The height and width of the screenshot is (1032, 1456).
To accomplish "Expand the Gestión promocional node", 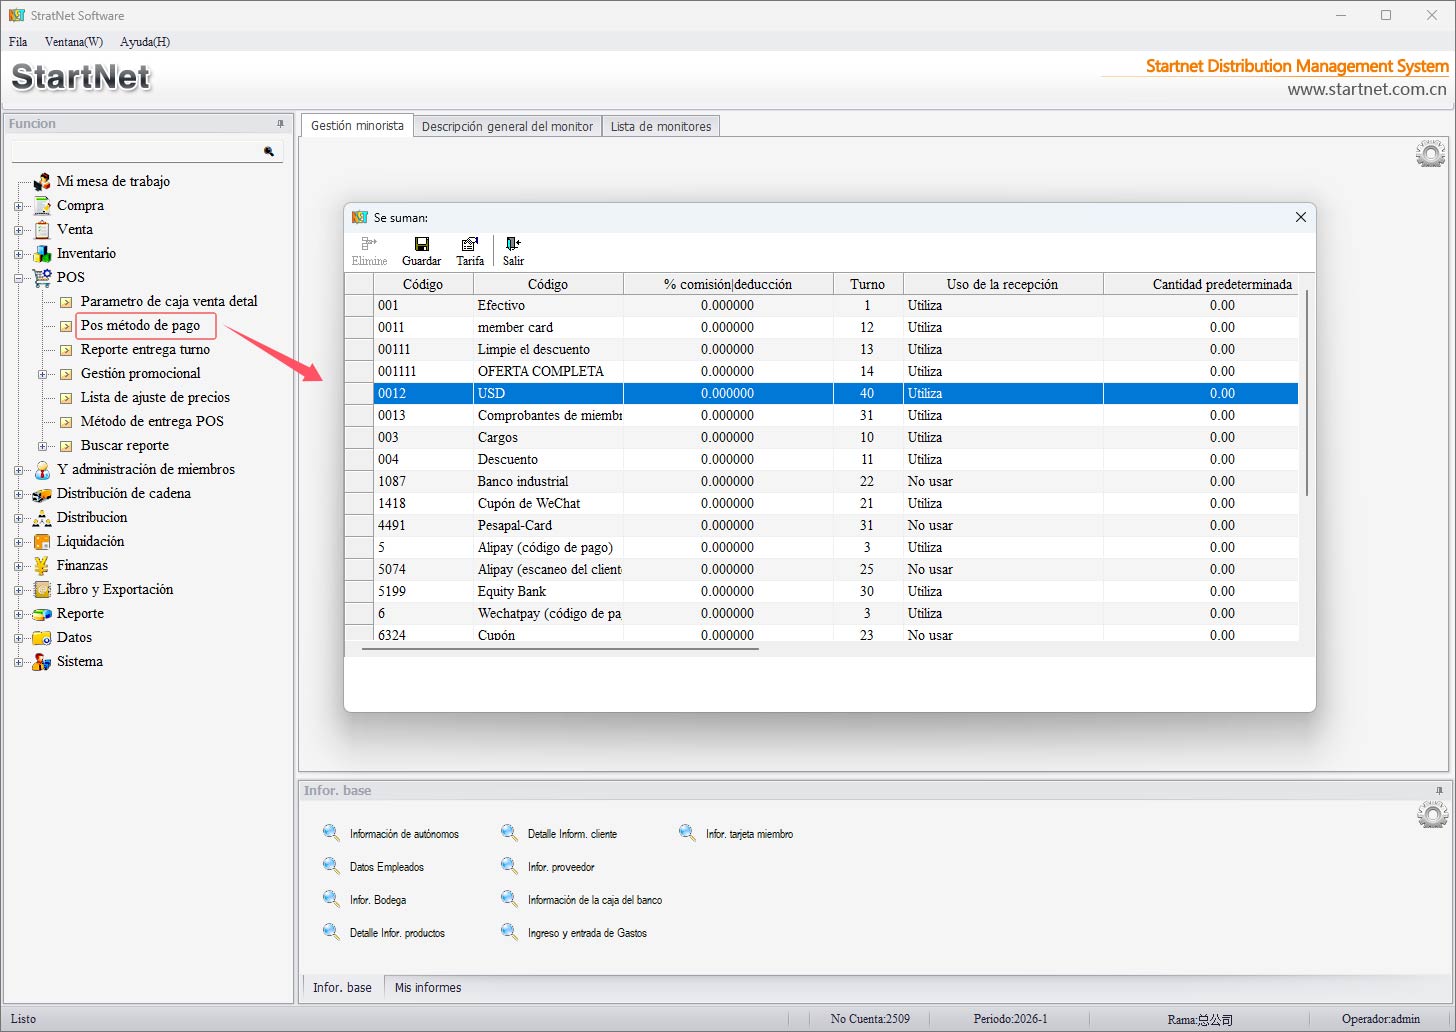I will point(42,374).
